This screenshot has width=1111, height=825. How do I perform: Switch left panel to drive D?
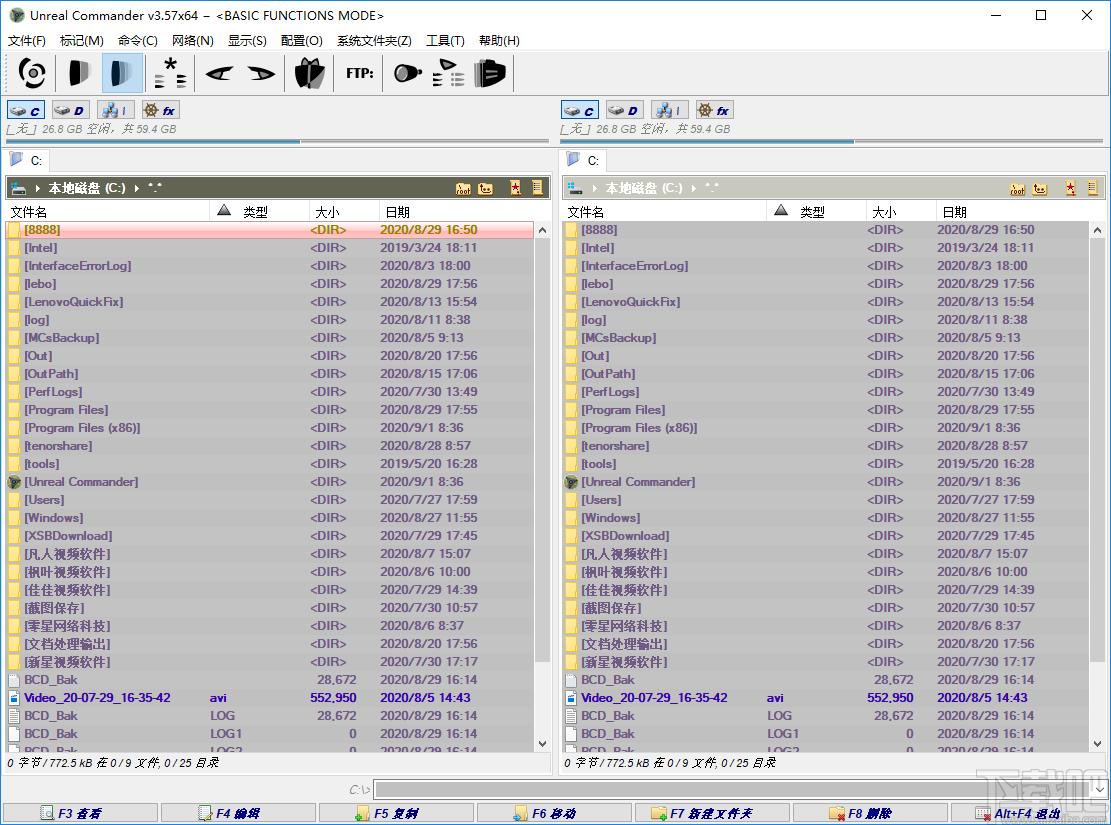pyautogui.click(x=69, y=111)
